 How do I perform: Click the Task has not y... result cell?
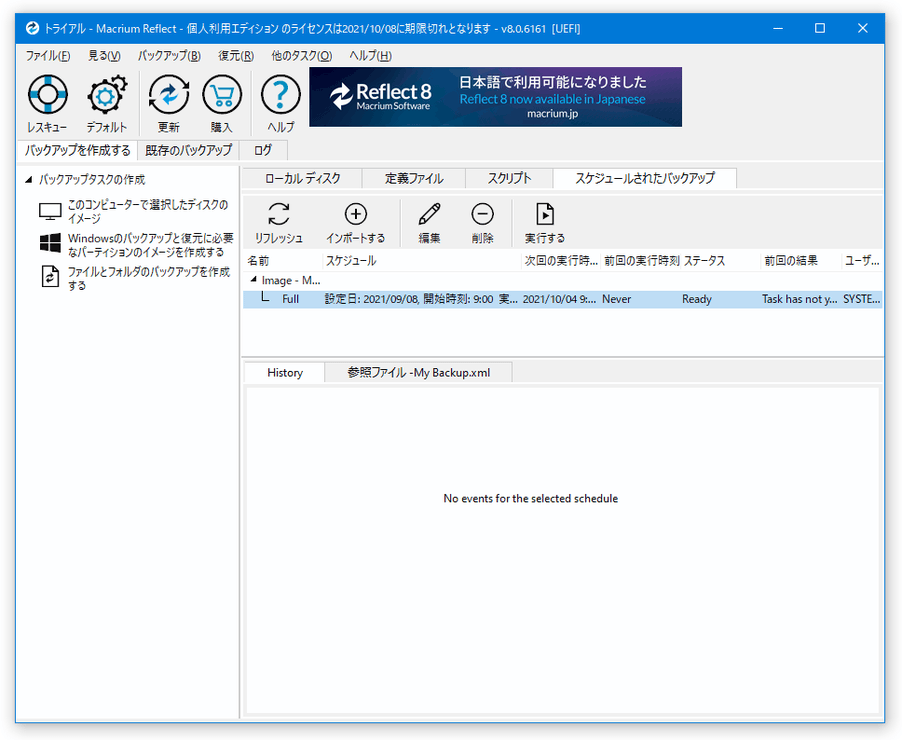pos(800,299)
